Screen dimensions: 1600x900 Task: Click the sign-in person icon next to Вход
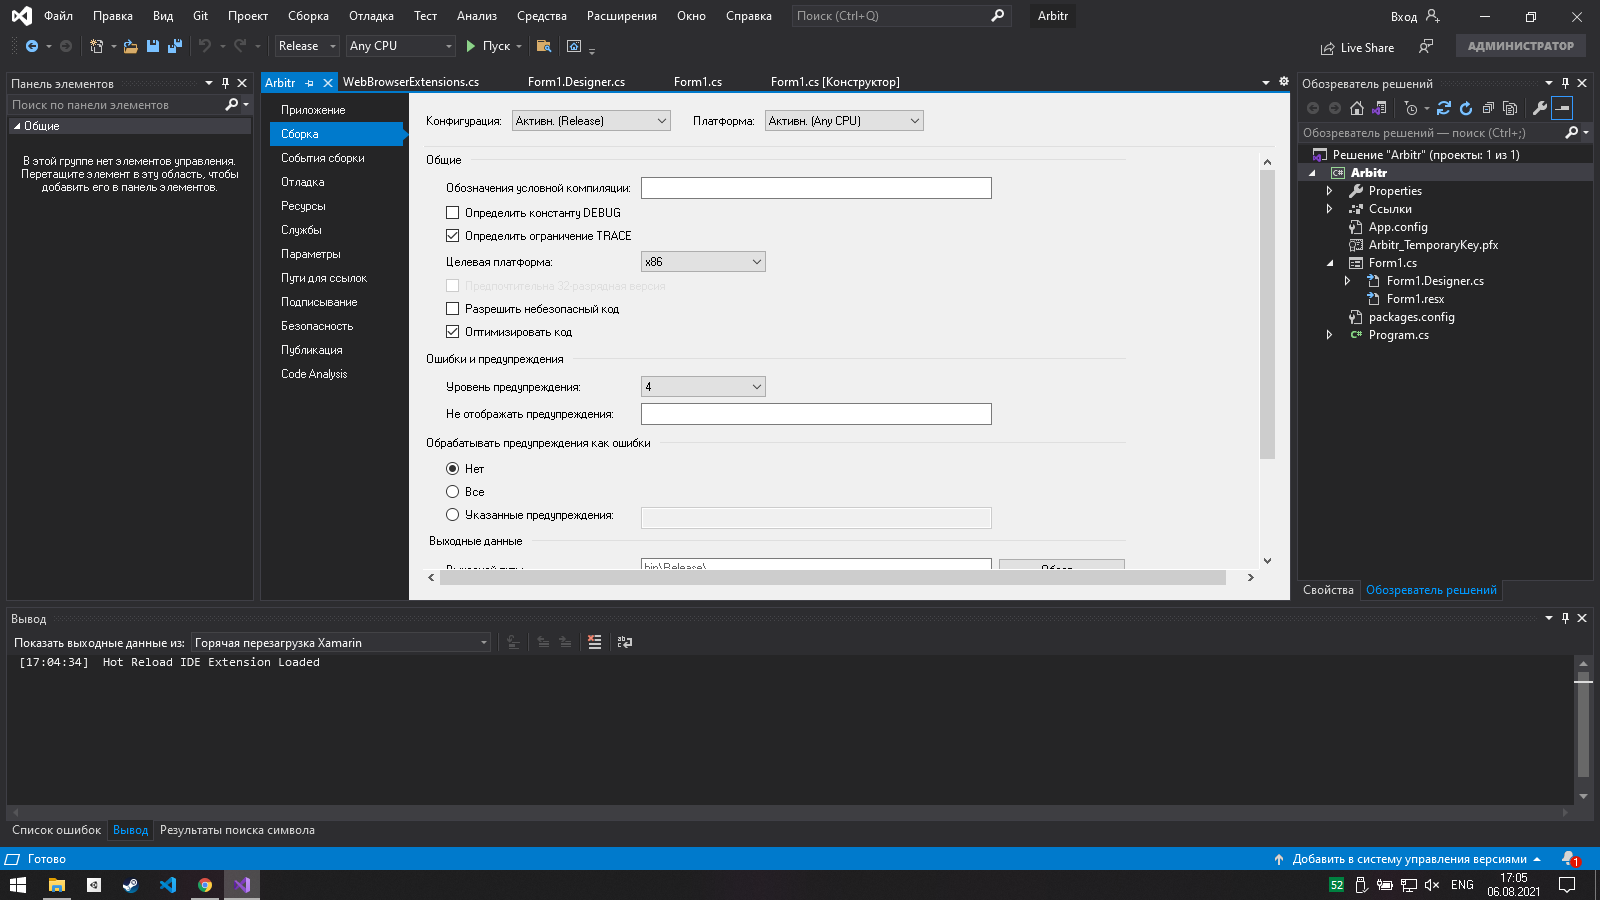click(x=1432, y=16)
